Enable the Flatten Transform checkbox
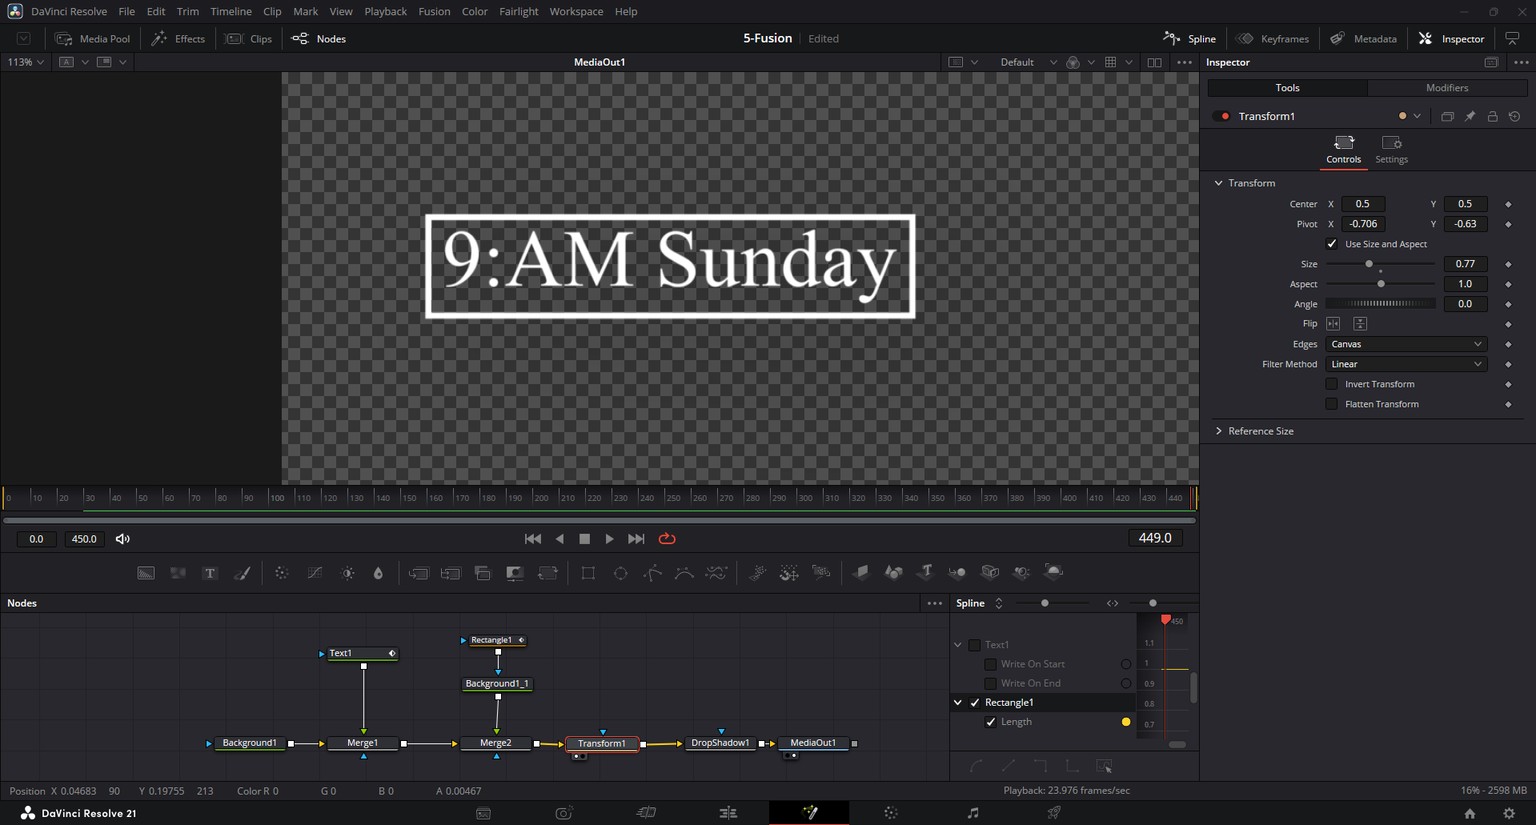Viewport: 1536px width, 825px height. tap(1332, 404)
